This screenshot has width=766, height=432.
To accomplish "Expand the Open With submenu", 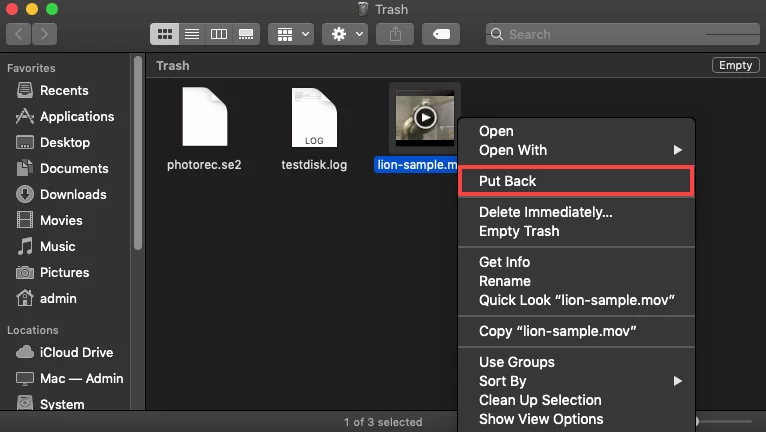I will pyautogui.click(x=576, y=150).
